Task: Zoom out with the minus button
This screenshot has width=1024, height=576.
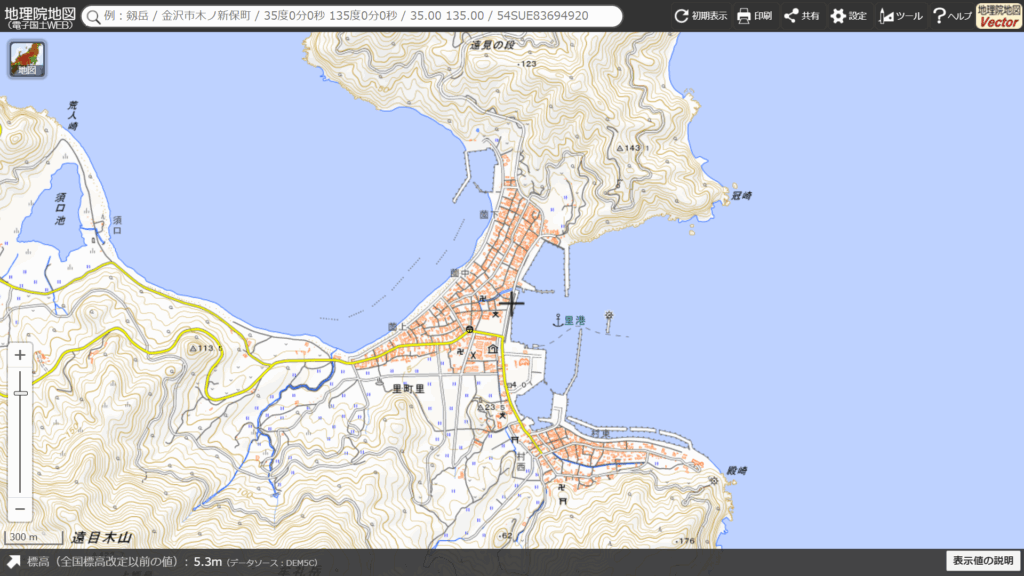Action: [x=20, y=509]
